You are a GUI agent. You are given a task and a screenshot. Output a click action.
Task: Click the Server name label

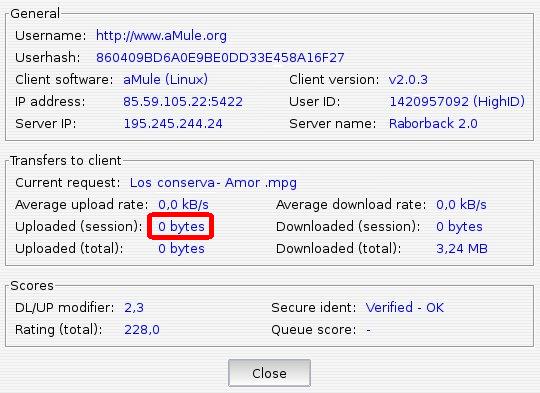333,124
